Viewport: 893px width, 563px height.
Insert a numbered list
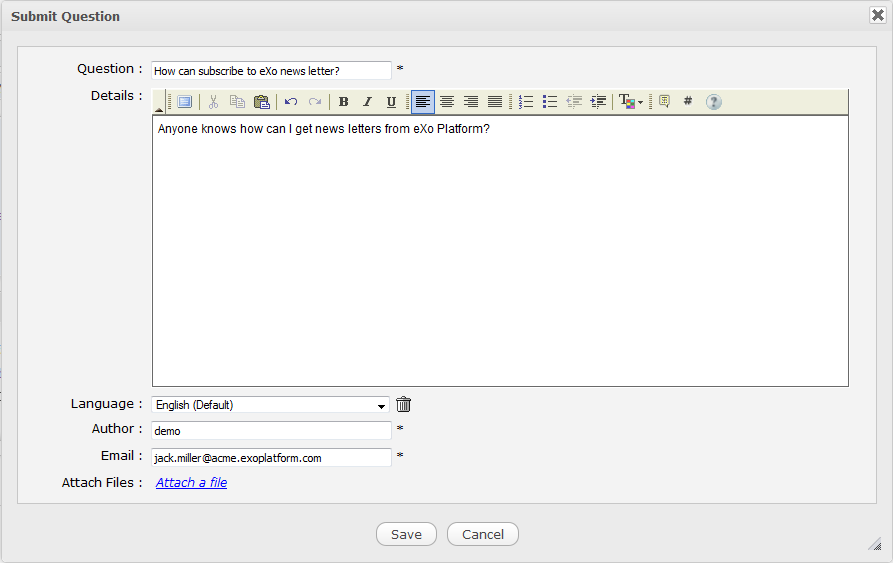click(x=526, y=102)
